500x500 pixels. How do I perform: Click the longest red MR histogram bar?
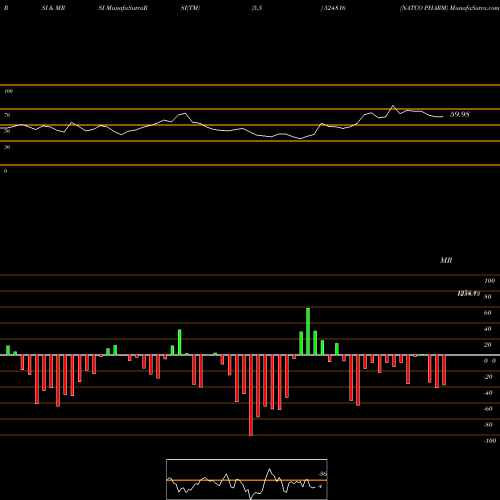pos(251,395)
